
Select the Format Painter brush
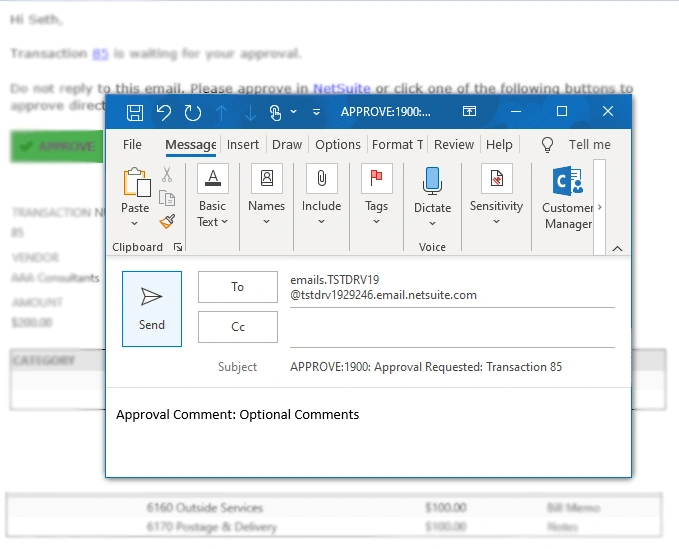(167, 221)
